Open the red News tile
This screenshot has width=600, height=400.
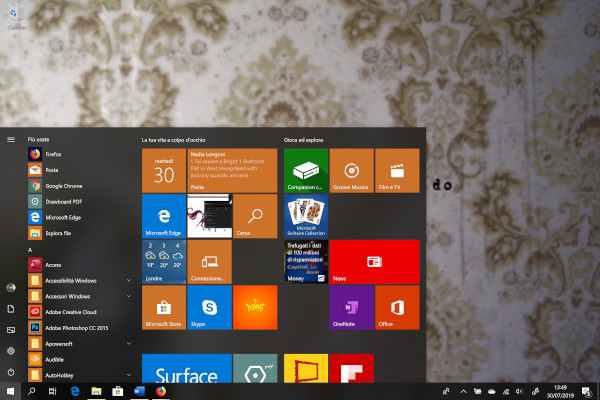click(374, 261)
